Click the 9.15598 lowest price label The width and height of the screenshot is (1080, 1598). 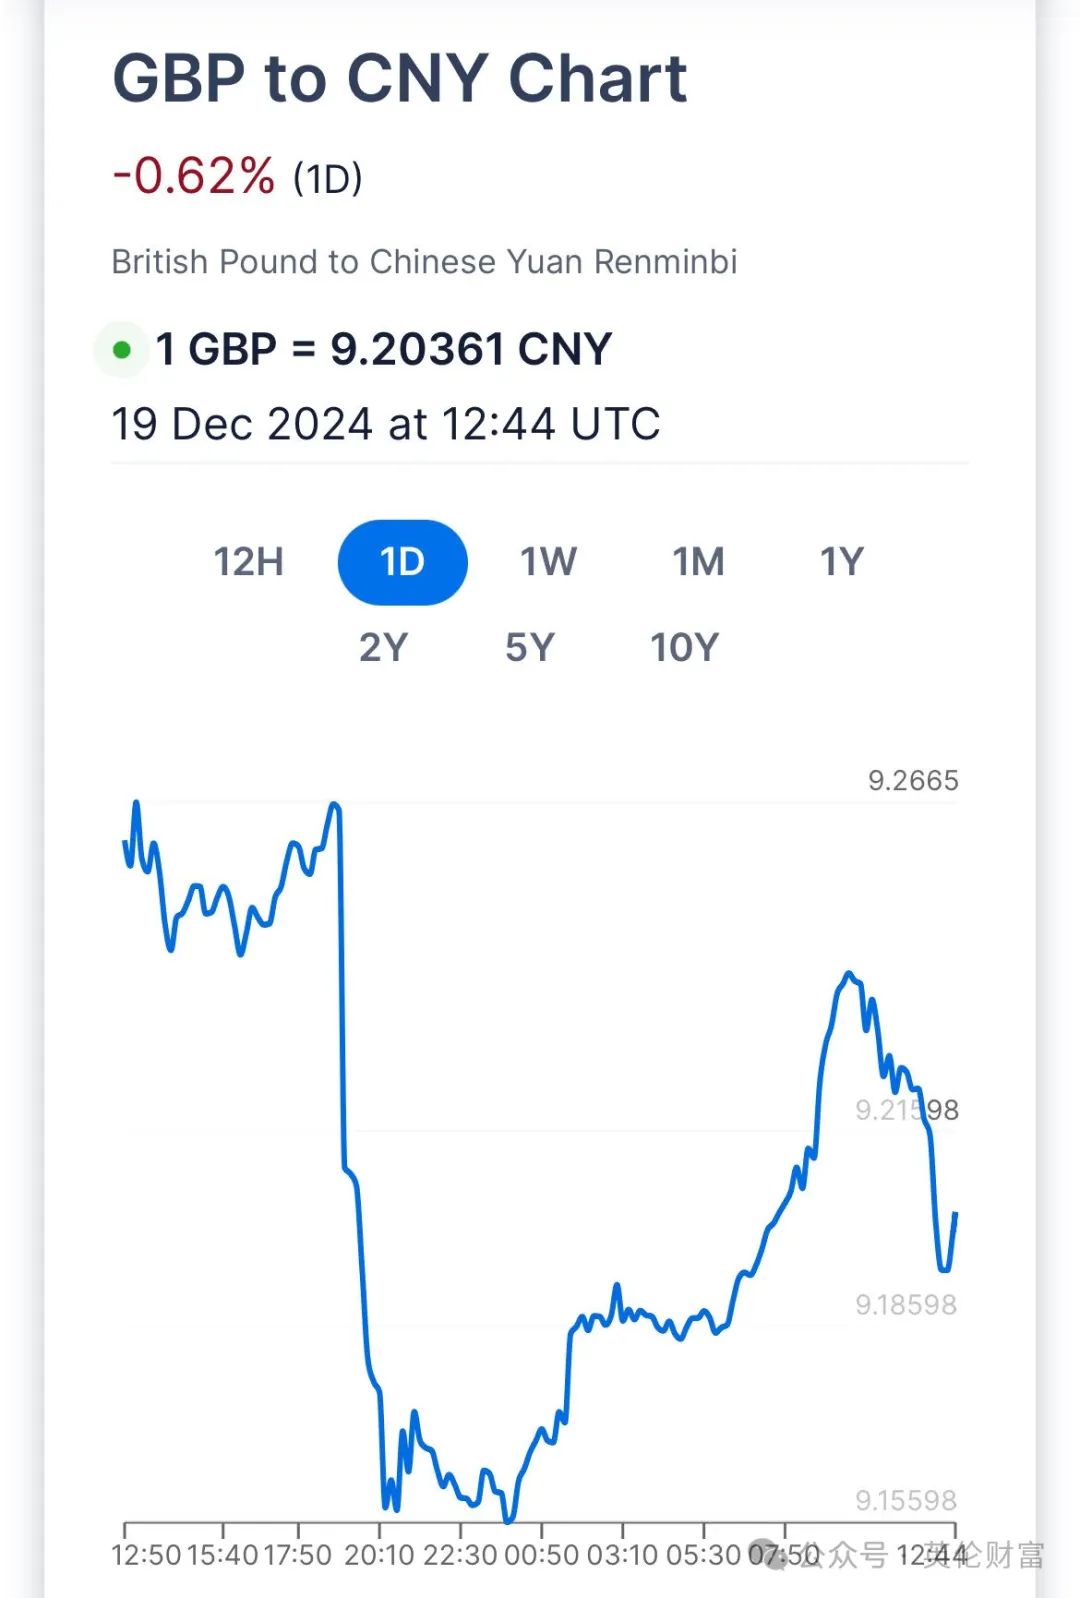click(906, 1500)
